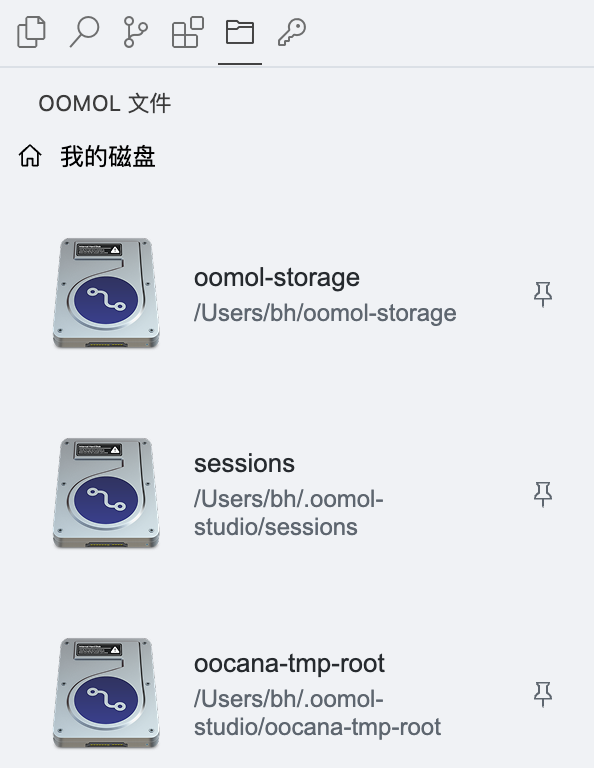Screen dimensions: 594x768
Task: Open the Extensions blocks icon
Action: 188,32
